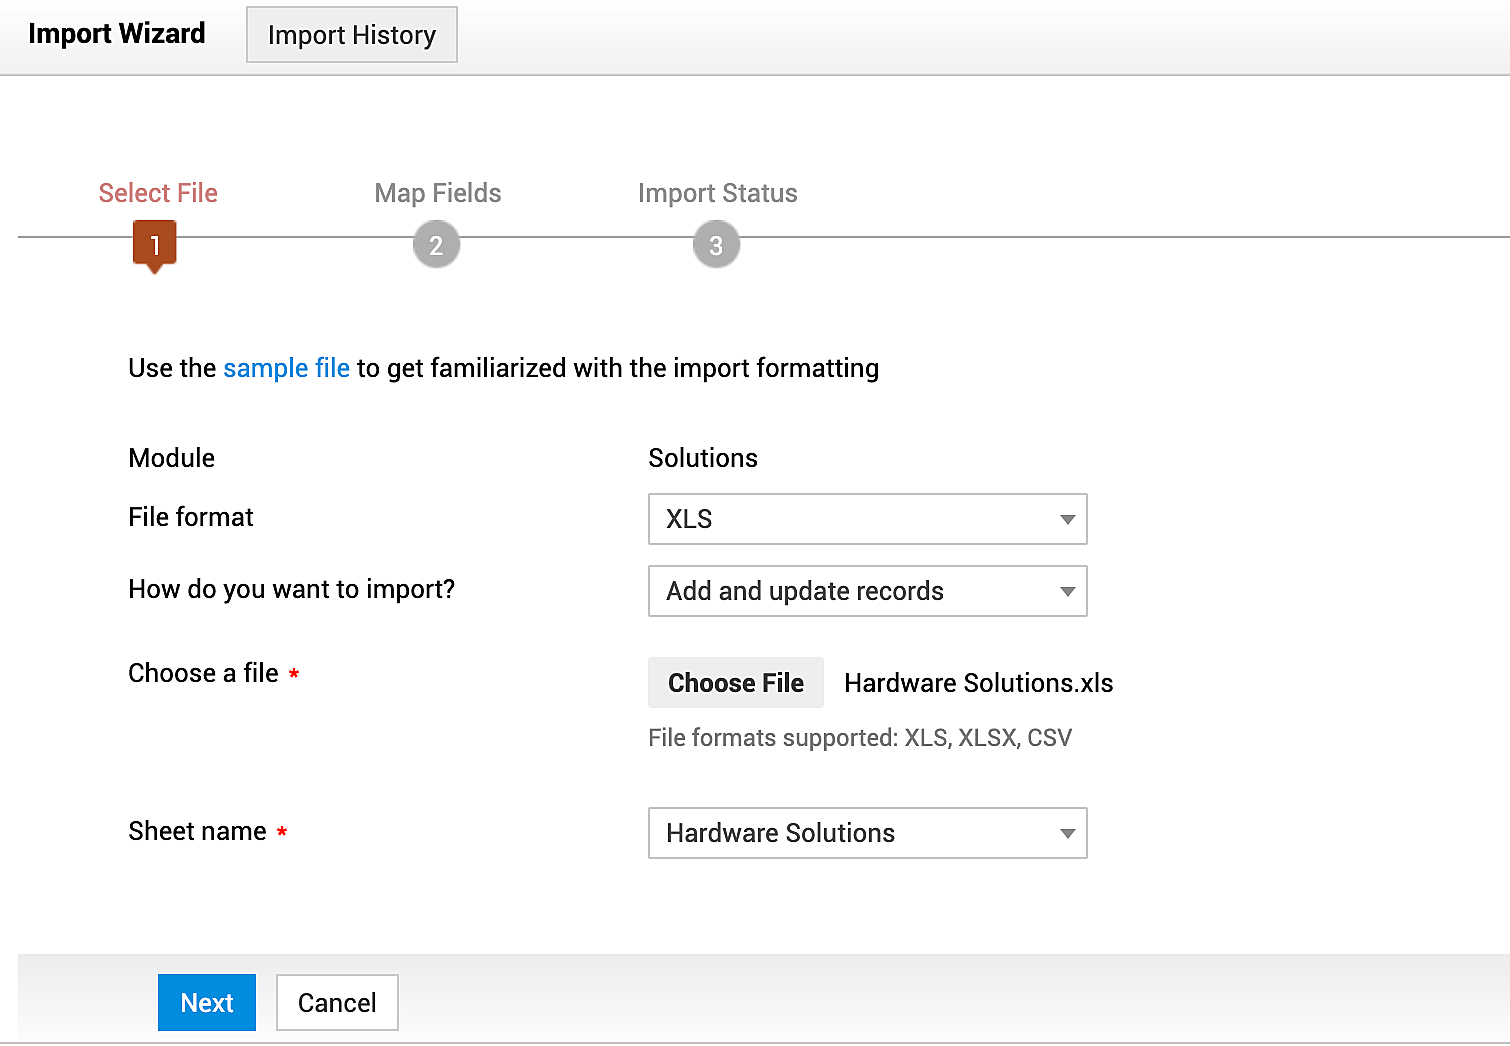The height and width of the screenshot is (1046, 1510).
Task: Click step 3 circle icon
Action: pos(716,245)
